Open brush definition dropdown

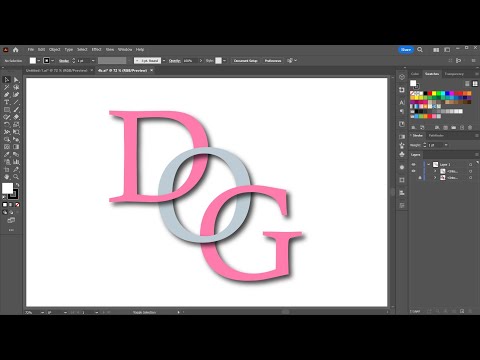pos(164,61)
